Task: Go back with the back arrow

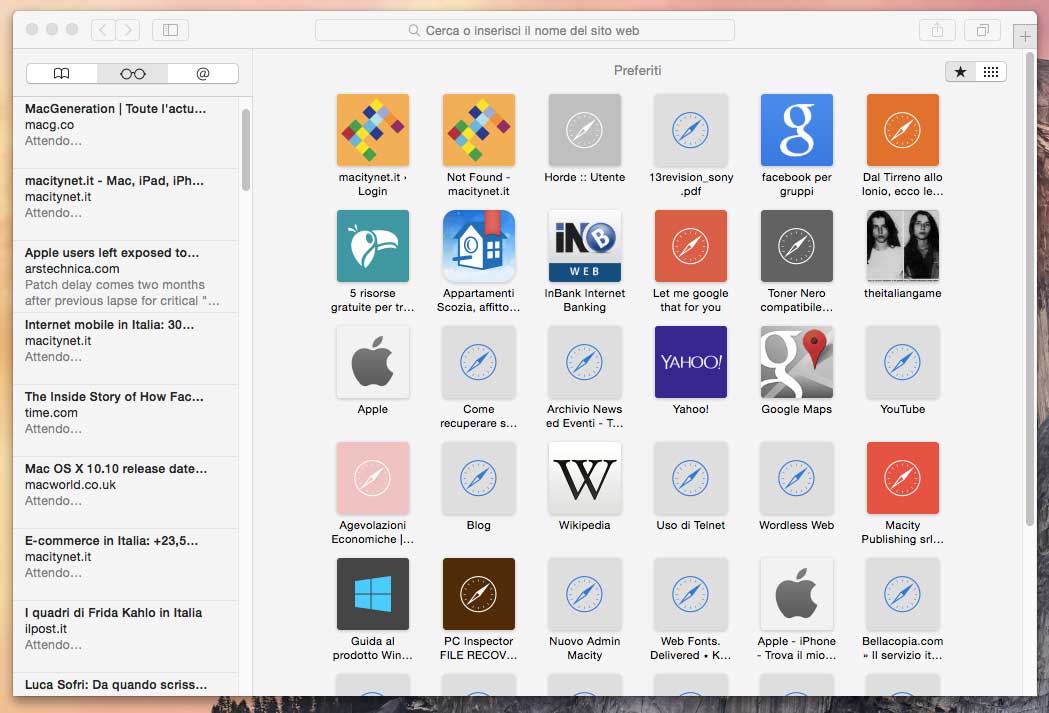Action: (x=103, y=30)
